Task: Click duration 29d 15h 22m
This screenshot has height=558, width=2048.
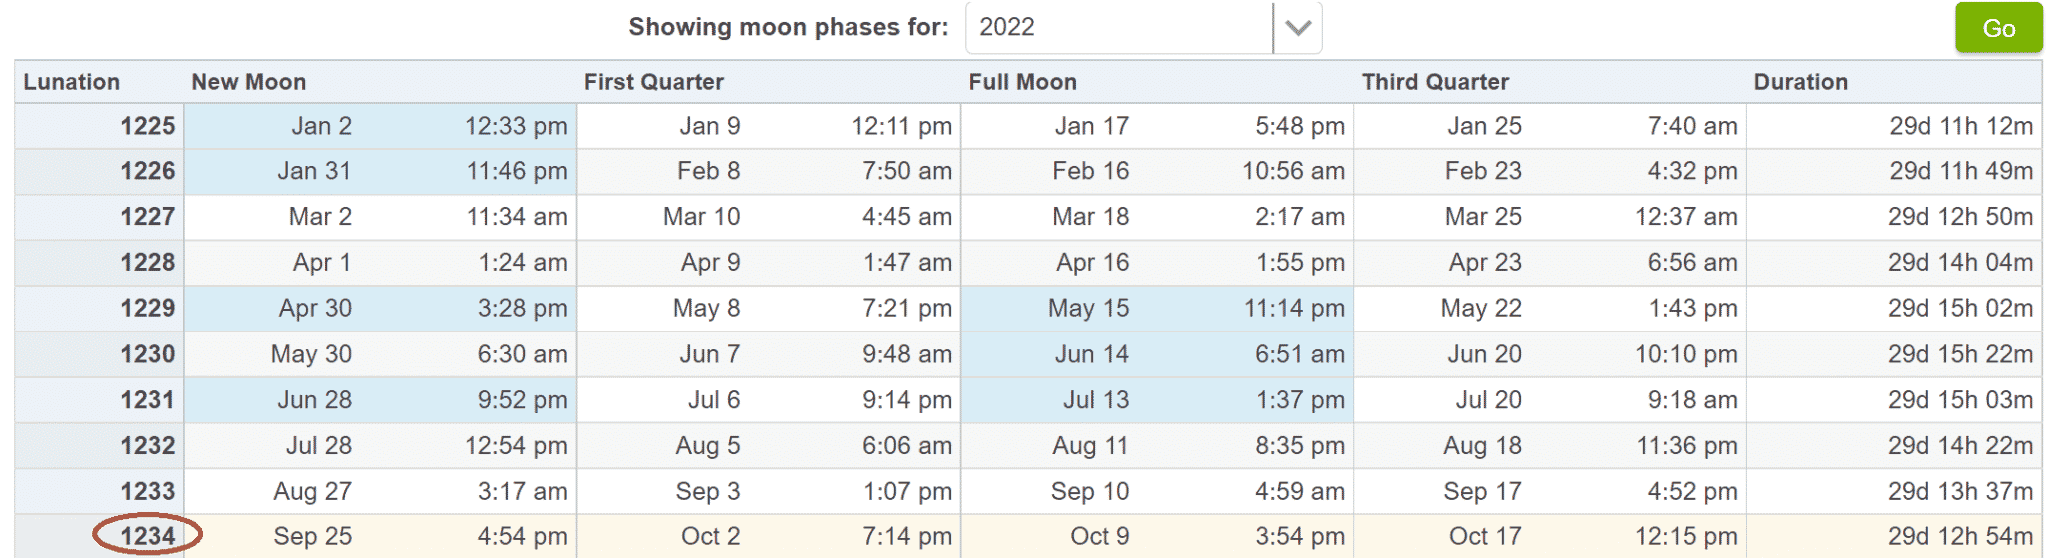Action: tap(1960, 354)
